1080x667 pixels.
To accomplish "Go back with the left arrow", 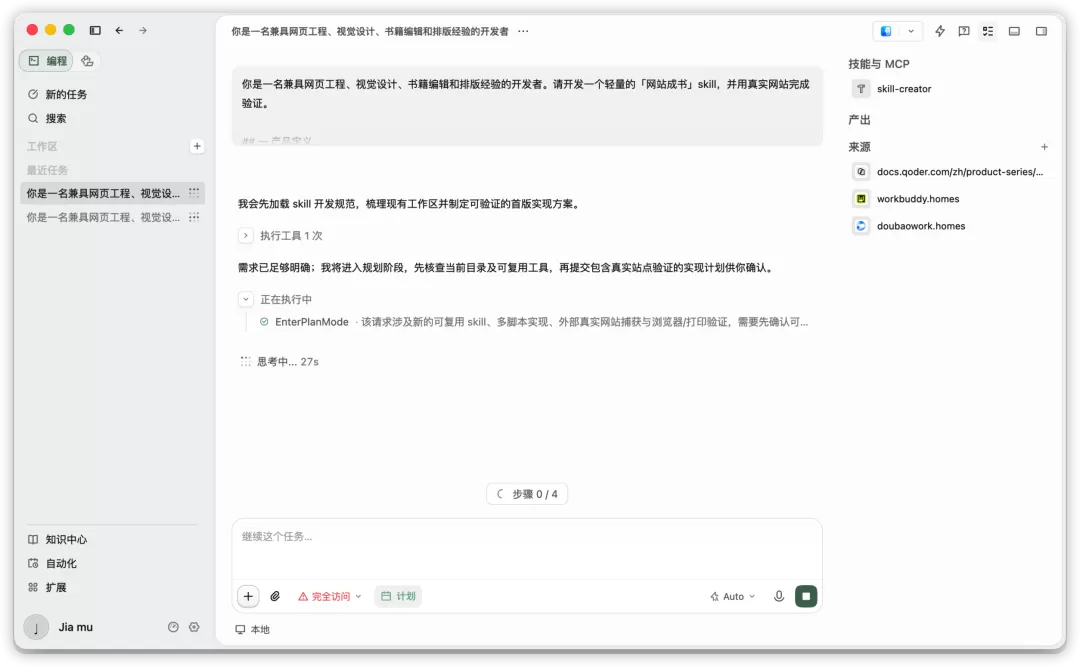I will [x=119, y=30].
